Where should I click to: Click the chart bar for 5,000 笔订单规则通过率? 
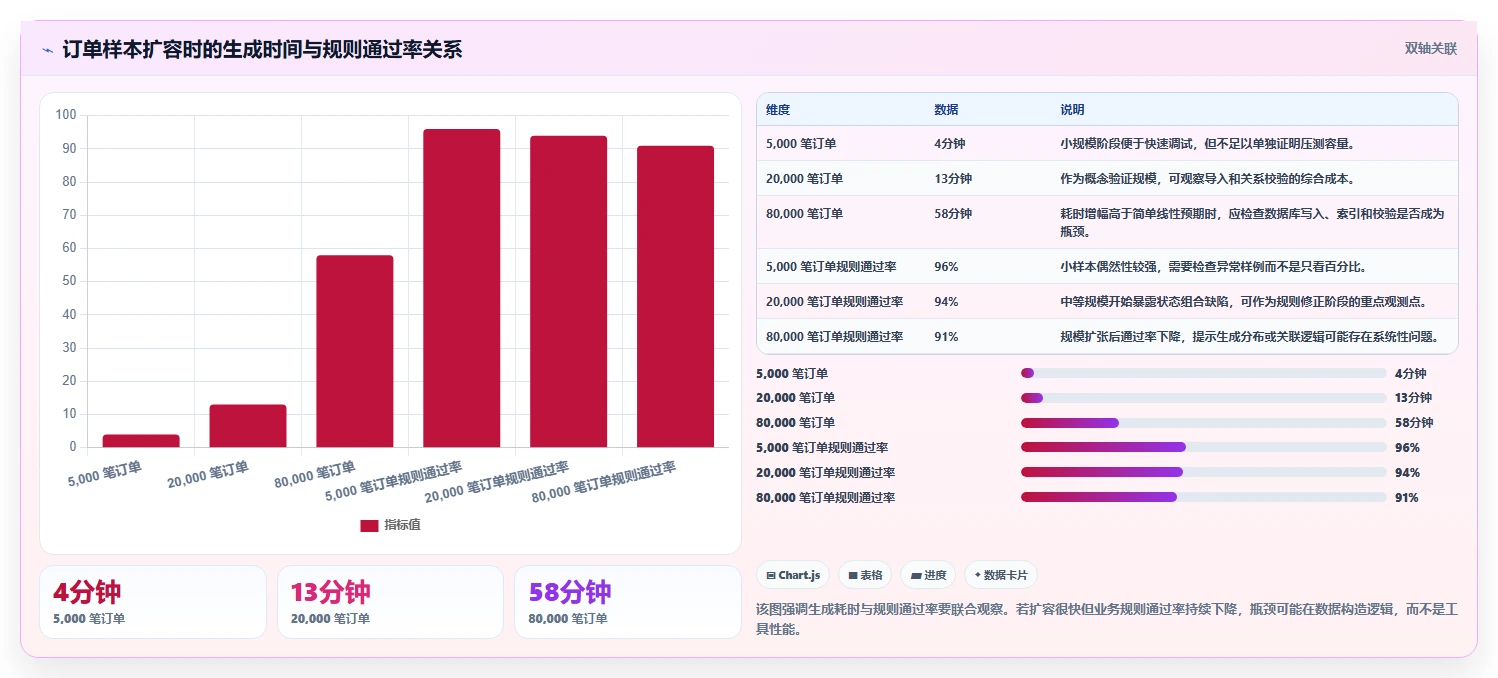(462, 288)
